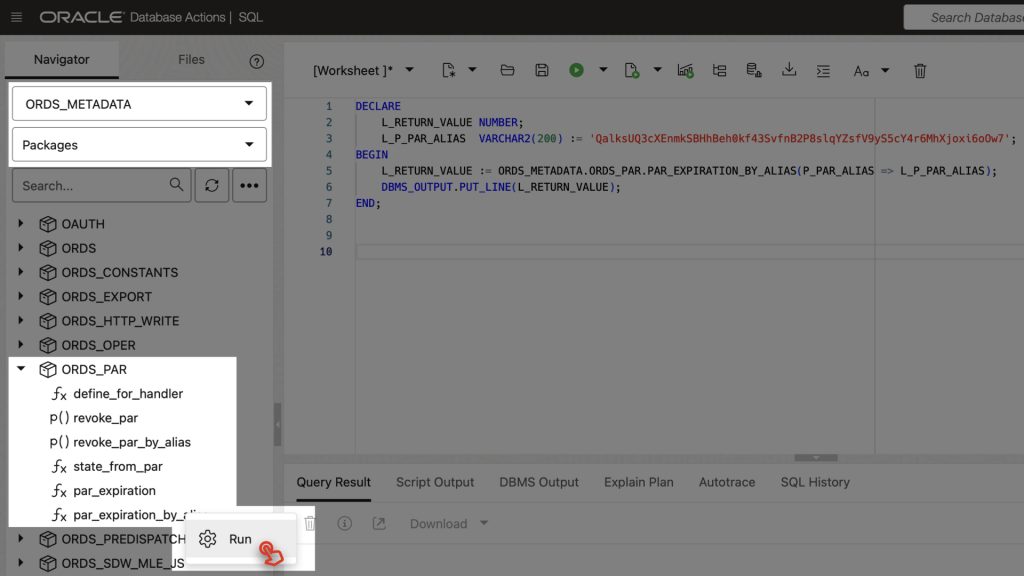Open the Navigator help icon

tap(257, 61)
